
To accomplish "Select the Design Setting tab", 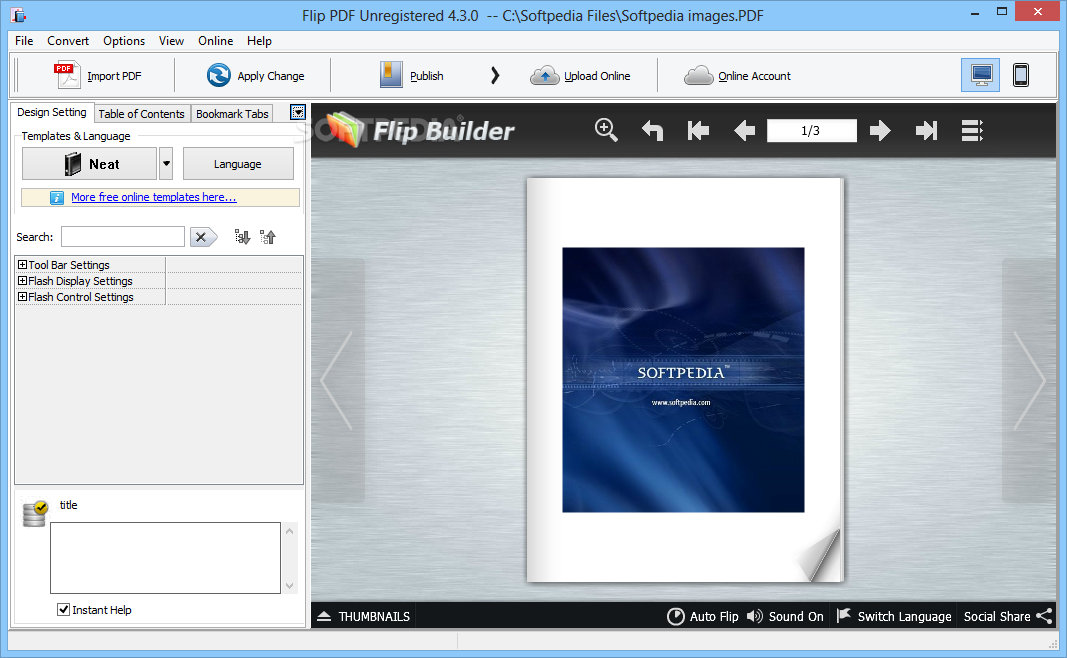I will (x=52, y=112).
